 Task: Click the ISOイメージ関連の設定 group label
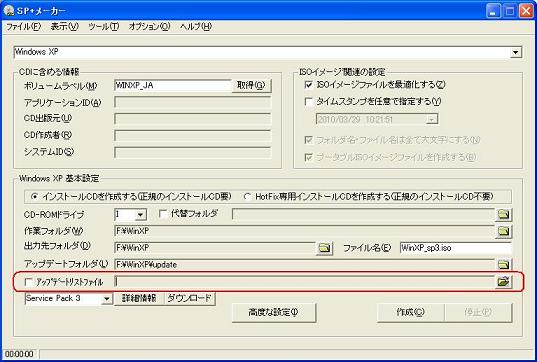[342, 72]
